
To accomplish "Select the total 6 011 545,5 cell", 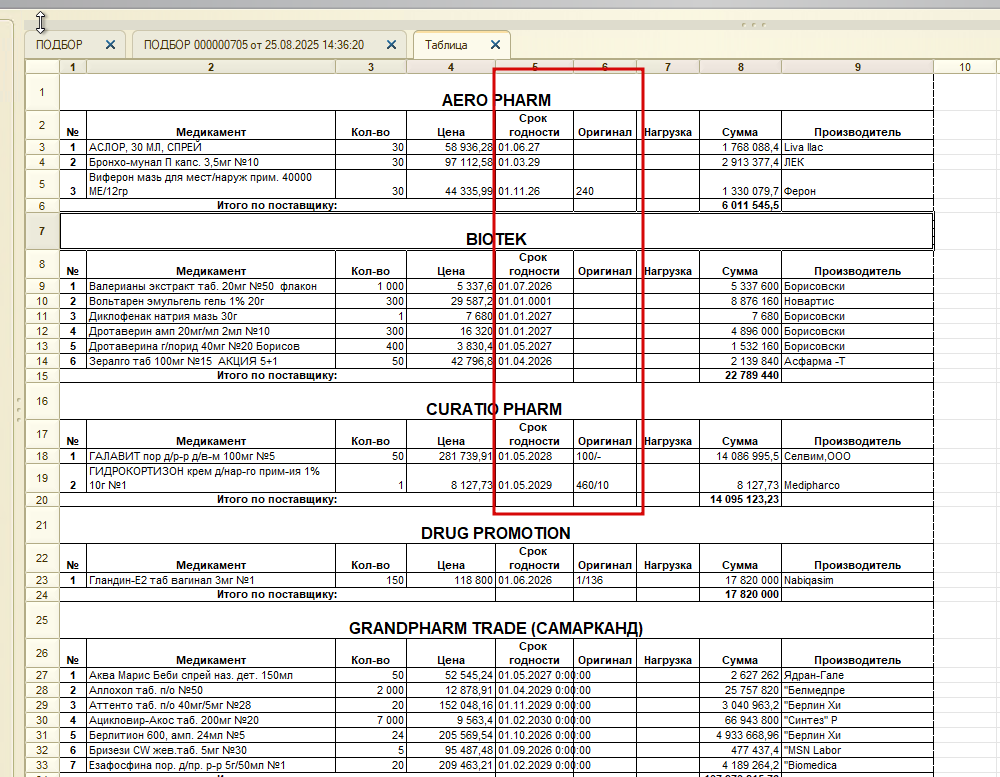I will tap(740, 205).
